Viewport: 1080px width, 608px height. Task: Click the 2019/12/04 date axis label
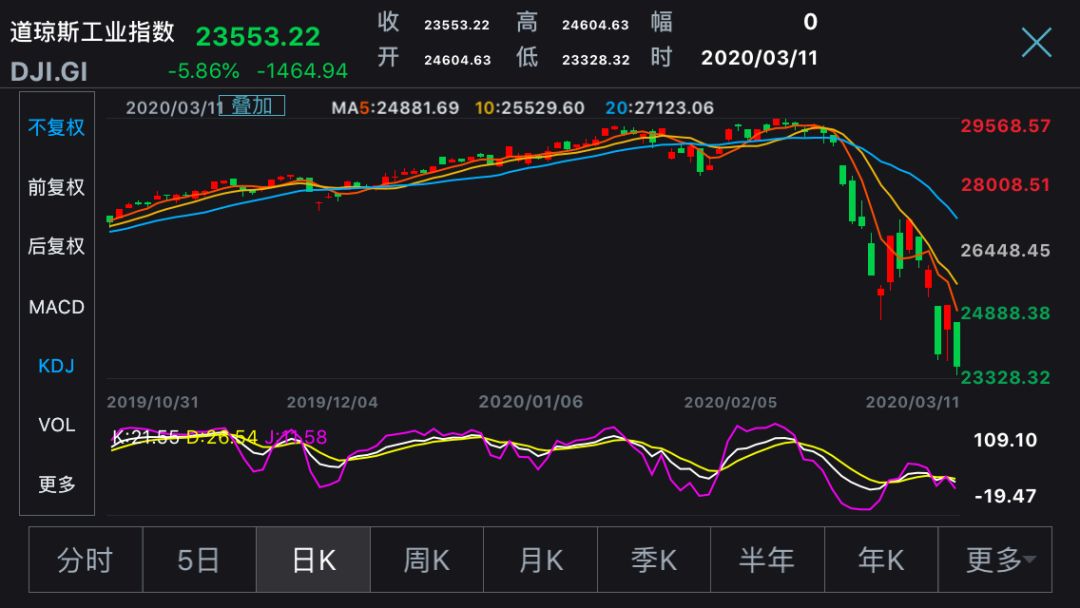tap(333, 402)
